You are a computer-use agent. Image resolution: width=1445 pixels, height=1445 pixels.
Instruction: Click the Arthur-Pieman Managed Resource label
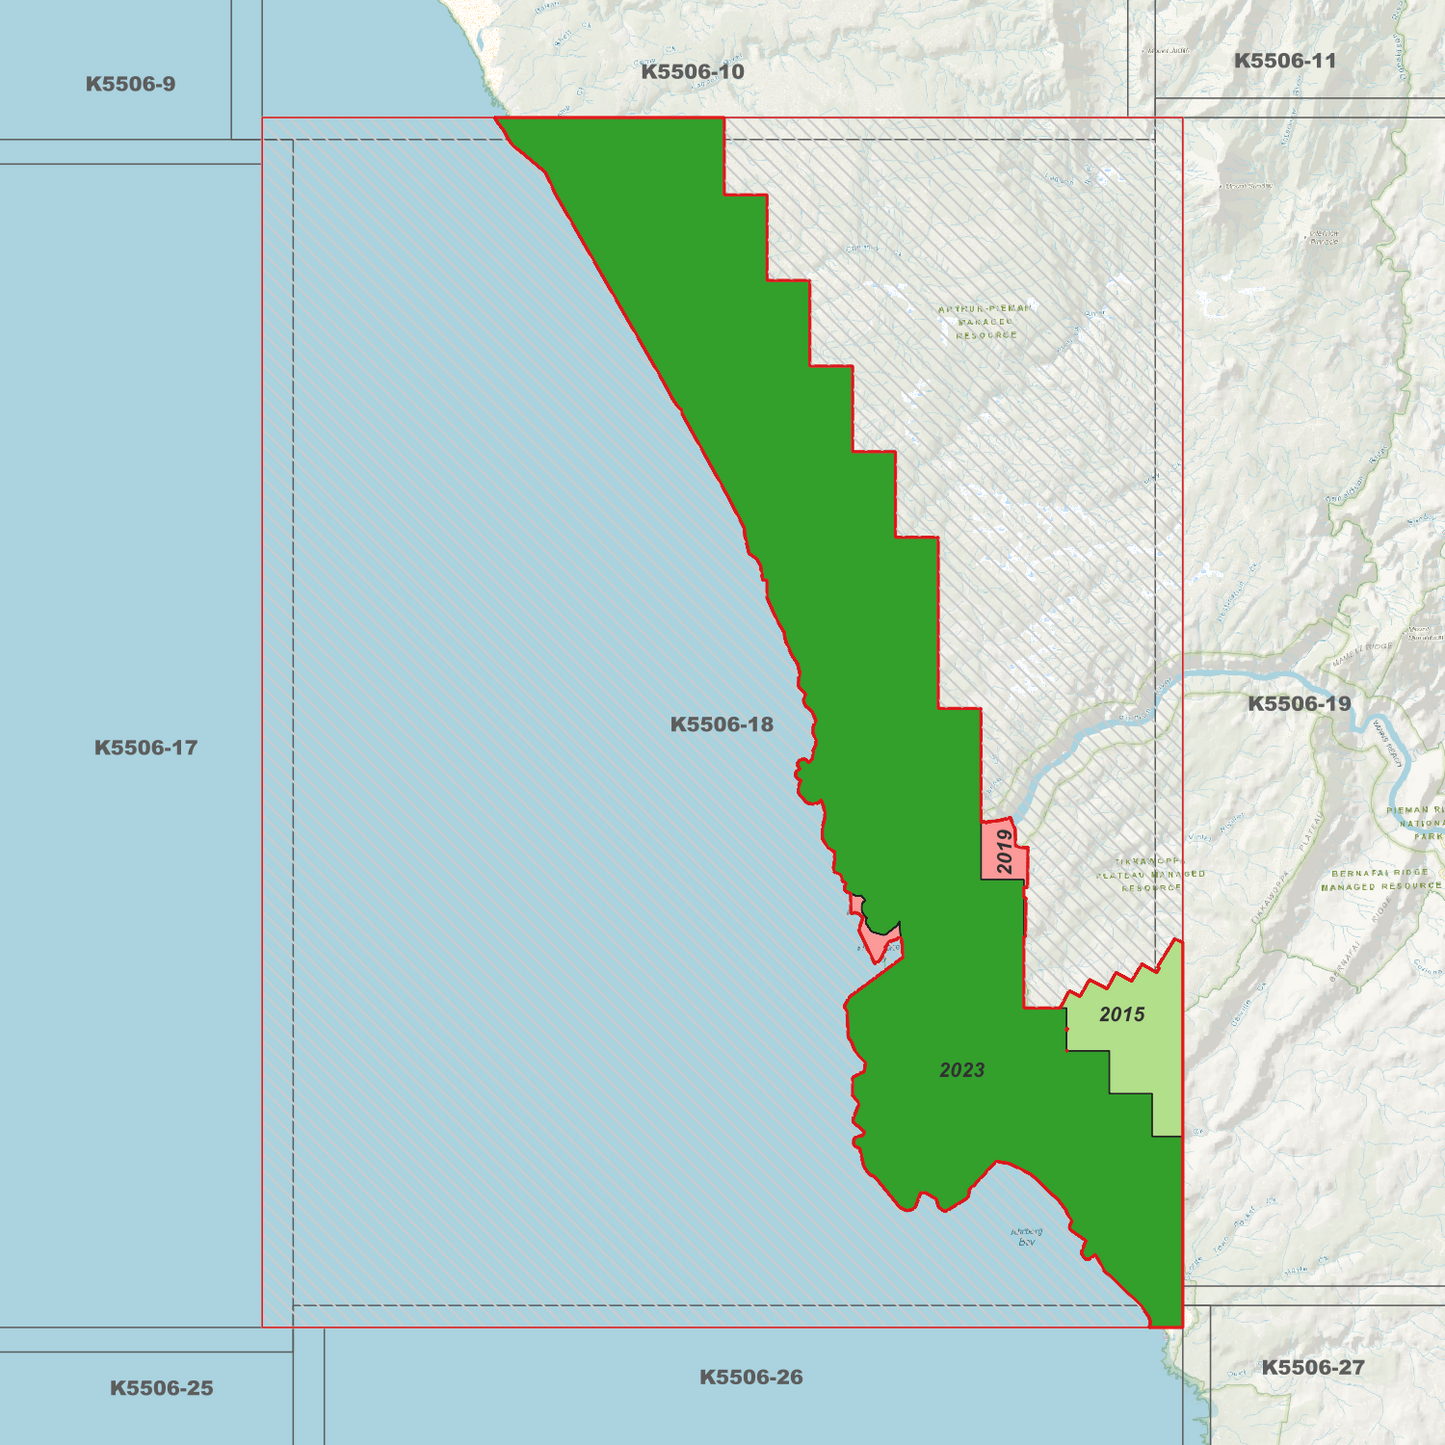coord(985,322)
